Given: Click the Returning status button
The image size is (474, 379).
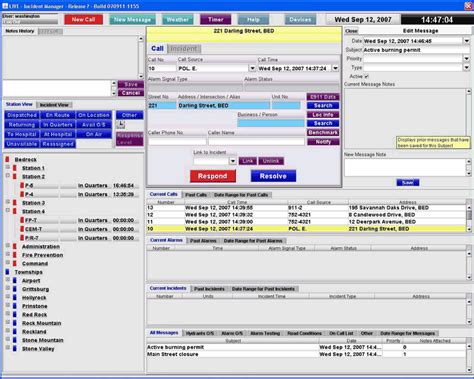Looking at the screenshot, I should pos(22,125).
